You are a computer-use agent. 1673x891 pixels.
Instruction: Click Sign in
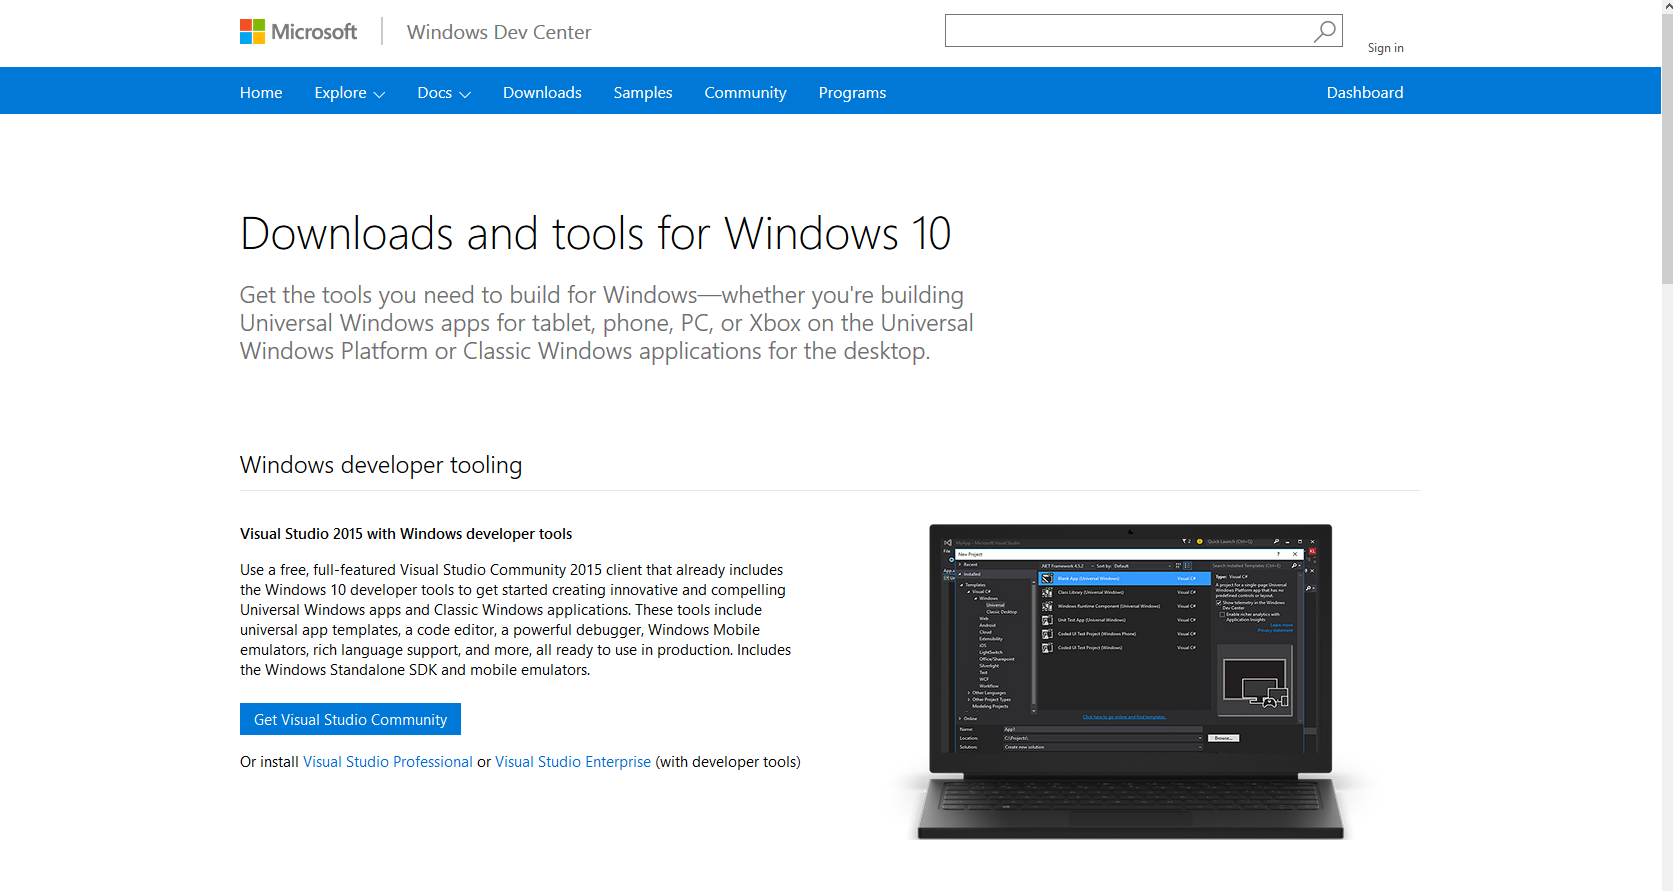pyautogui.click(x=1385, y=48)
